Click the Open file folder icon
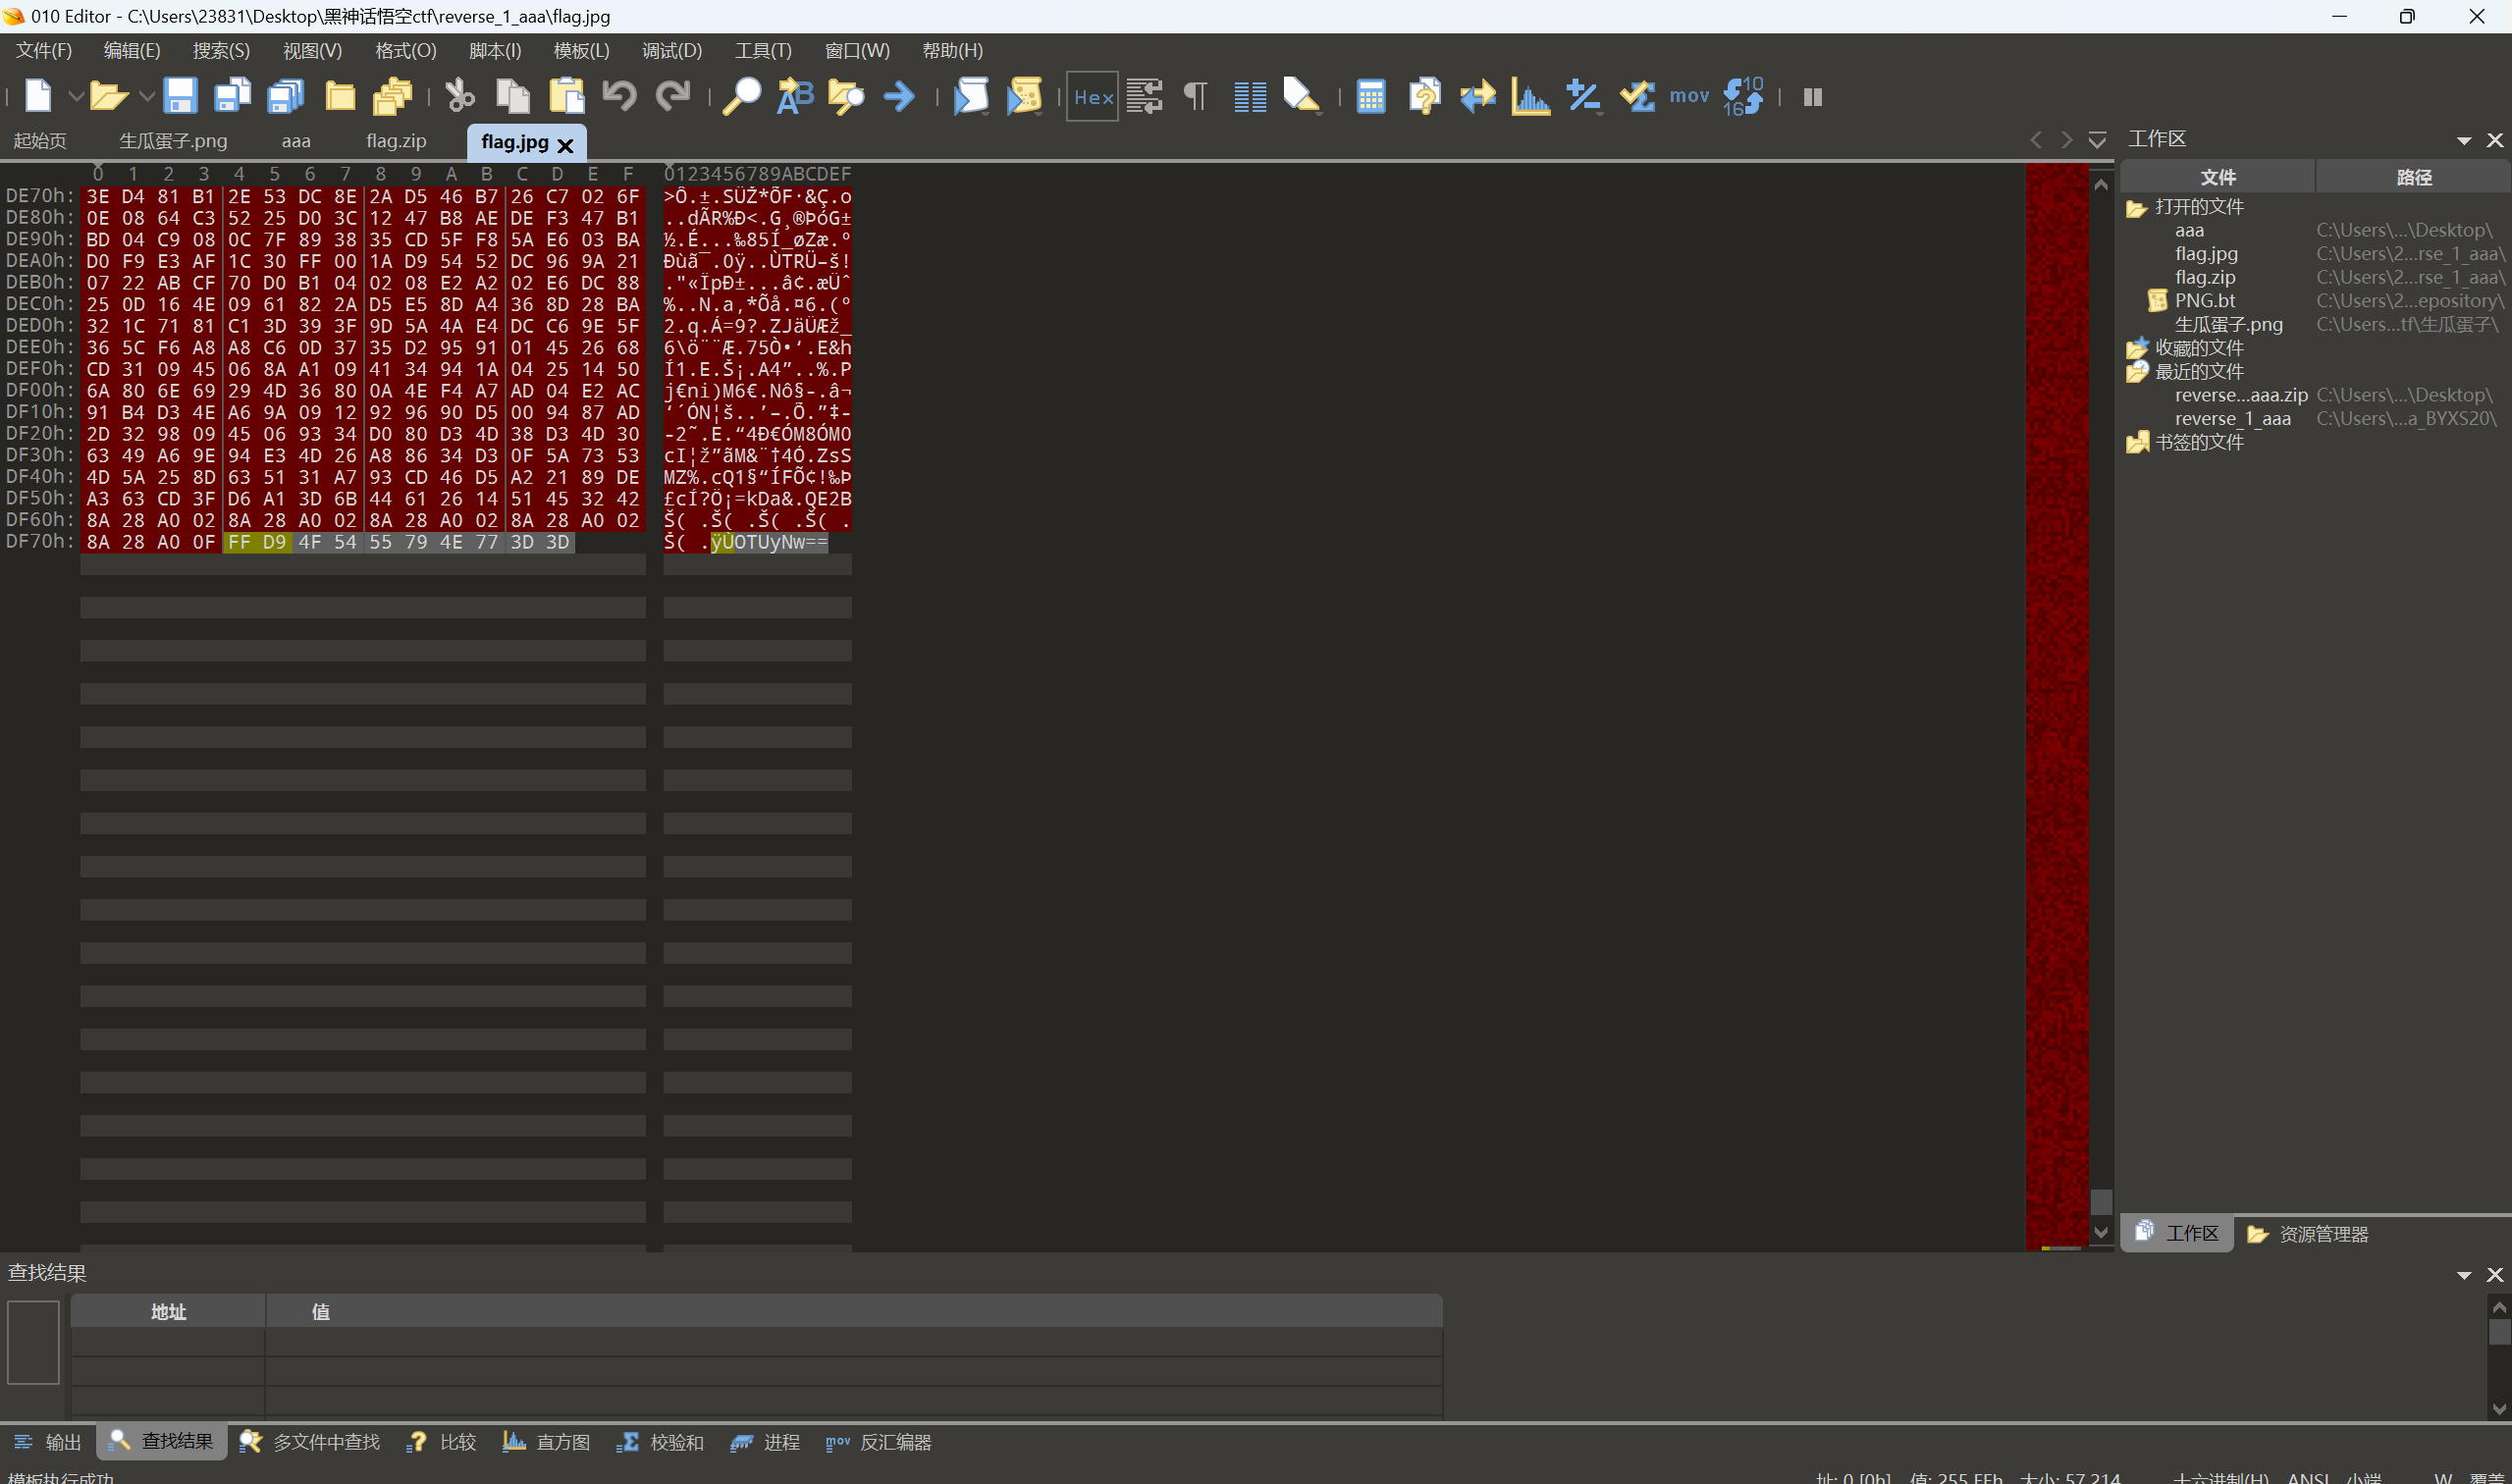The width and height of the screenshot is (2512, 1484). [x=108, y=96]
